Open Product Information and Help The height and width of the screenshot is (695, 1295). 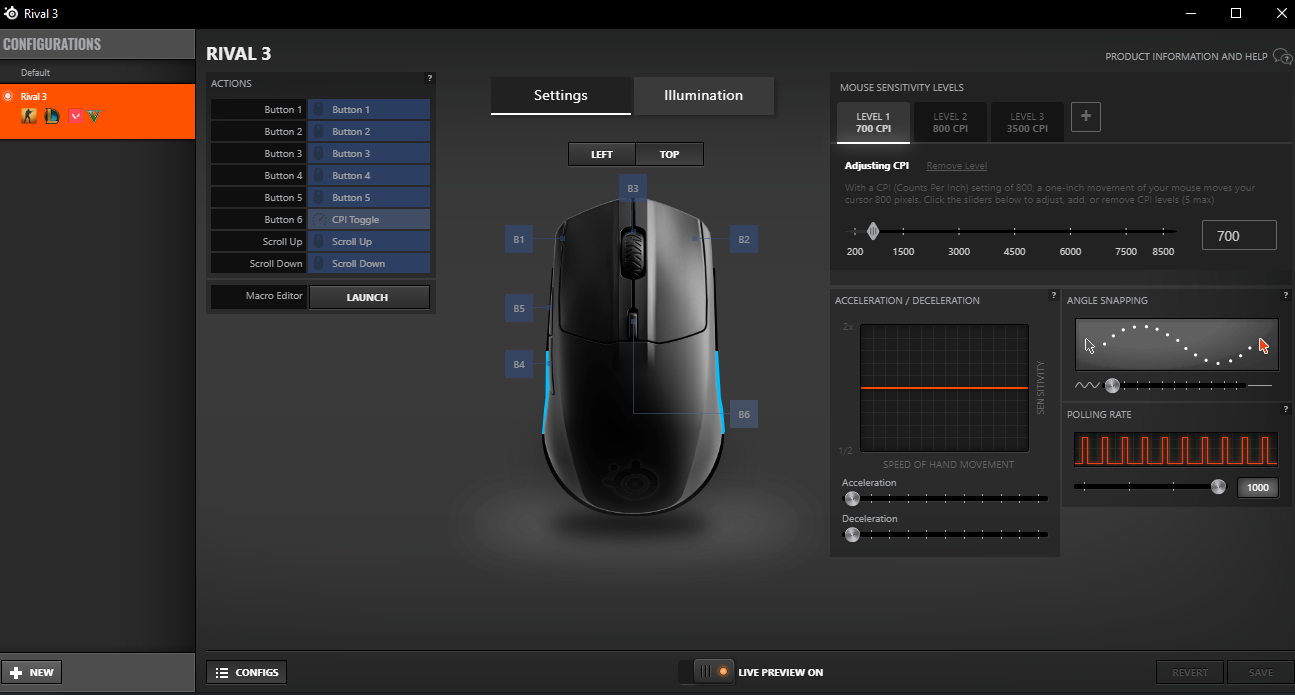(x=1186, y=57)
